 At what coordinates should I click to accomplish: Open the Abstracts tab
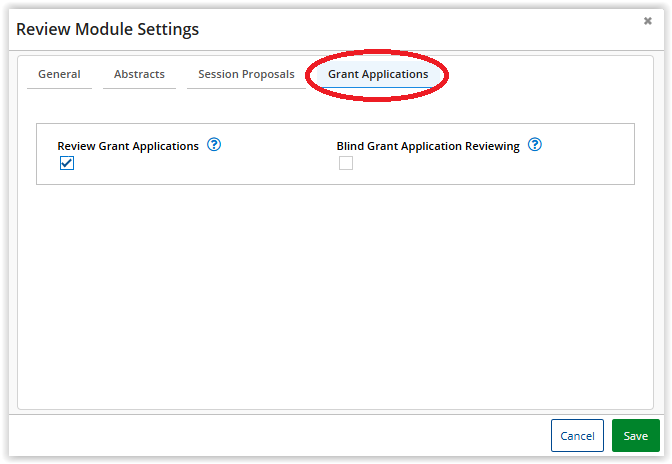point(139,75)
